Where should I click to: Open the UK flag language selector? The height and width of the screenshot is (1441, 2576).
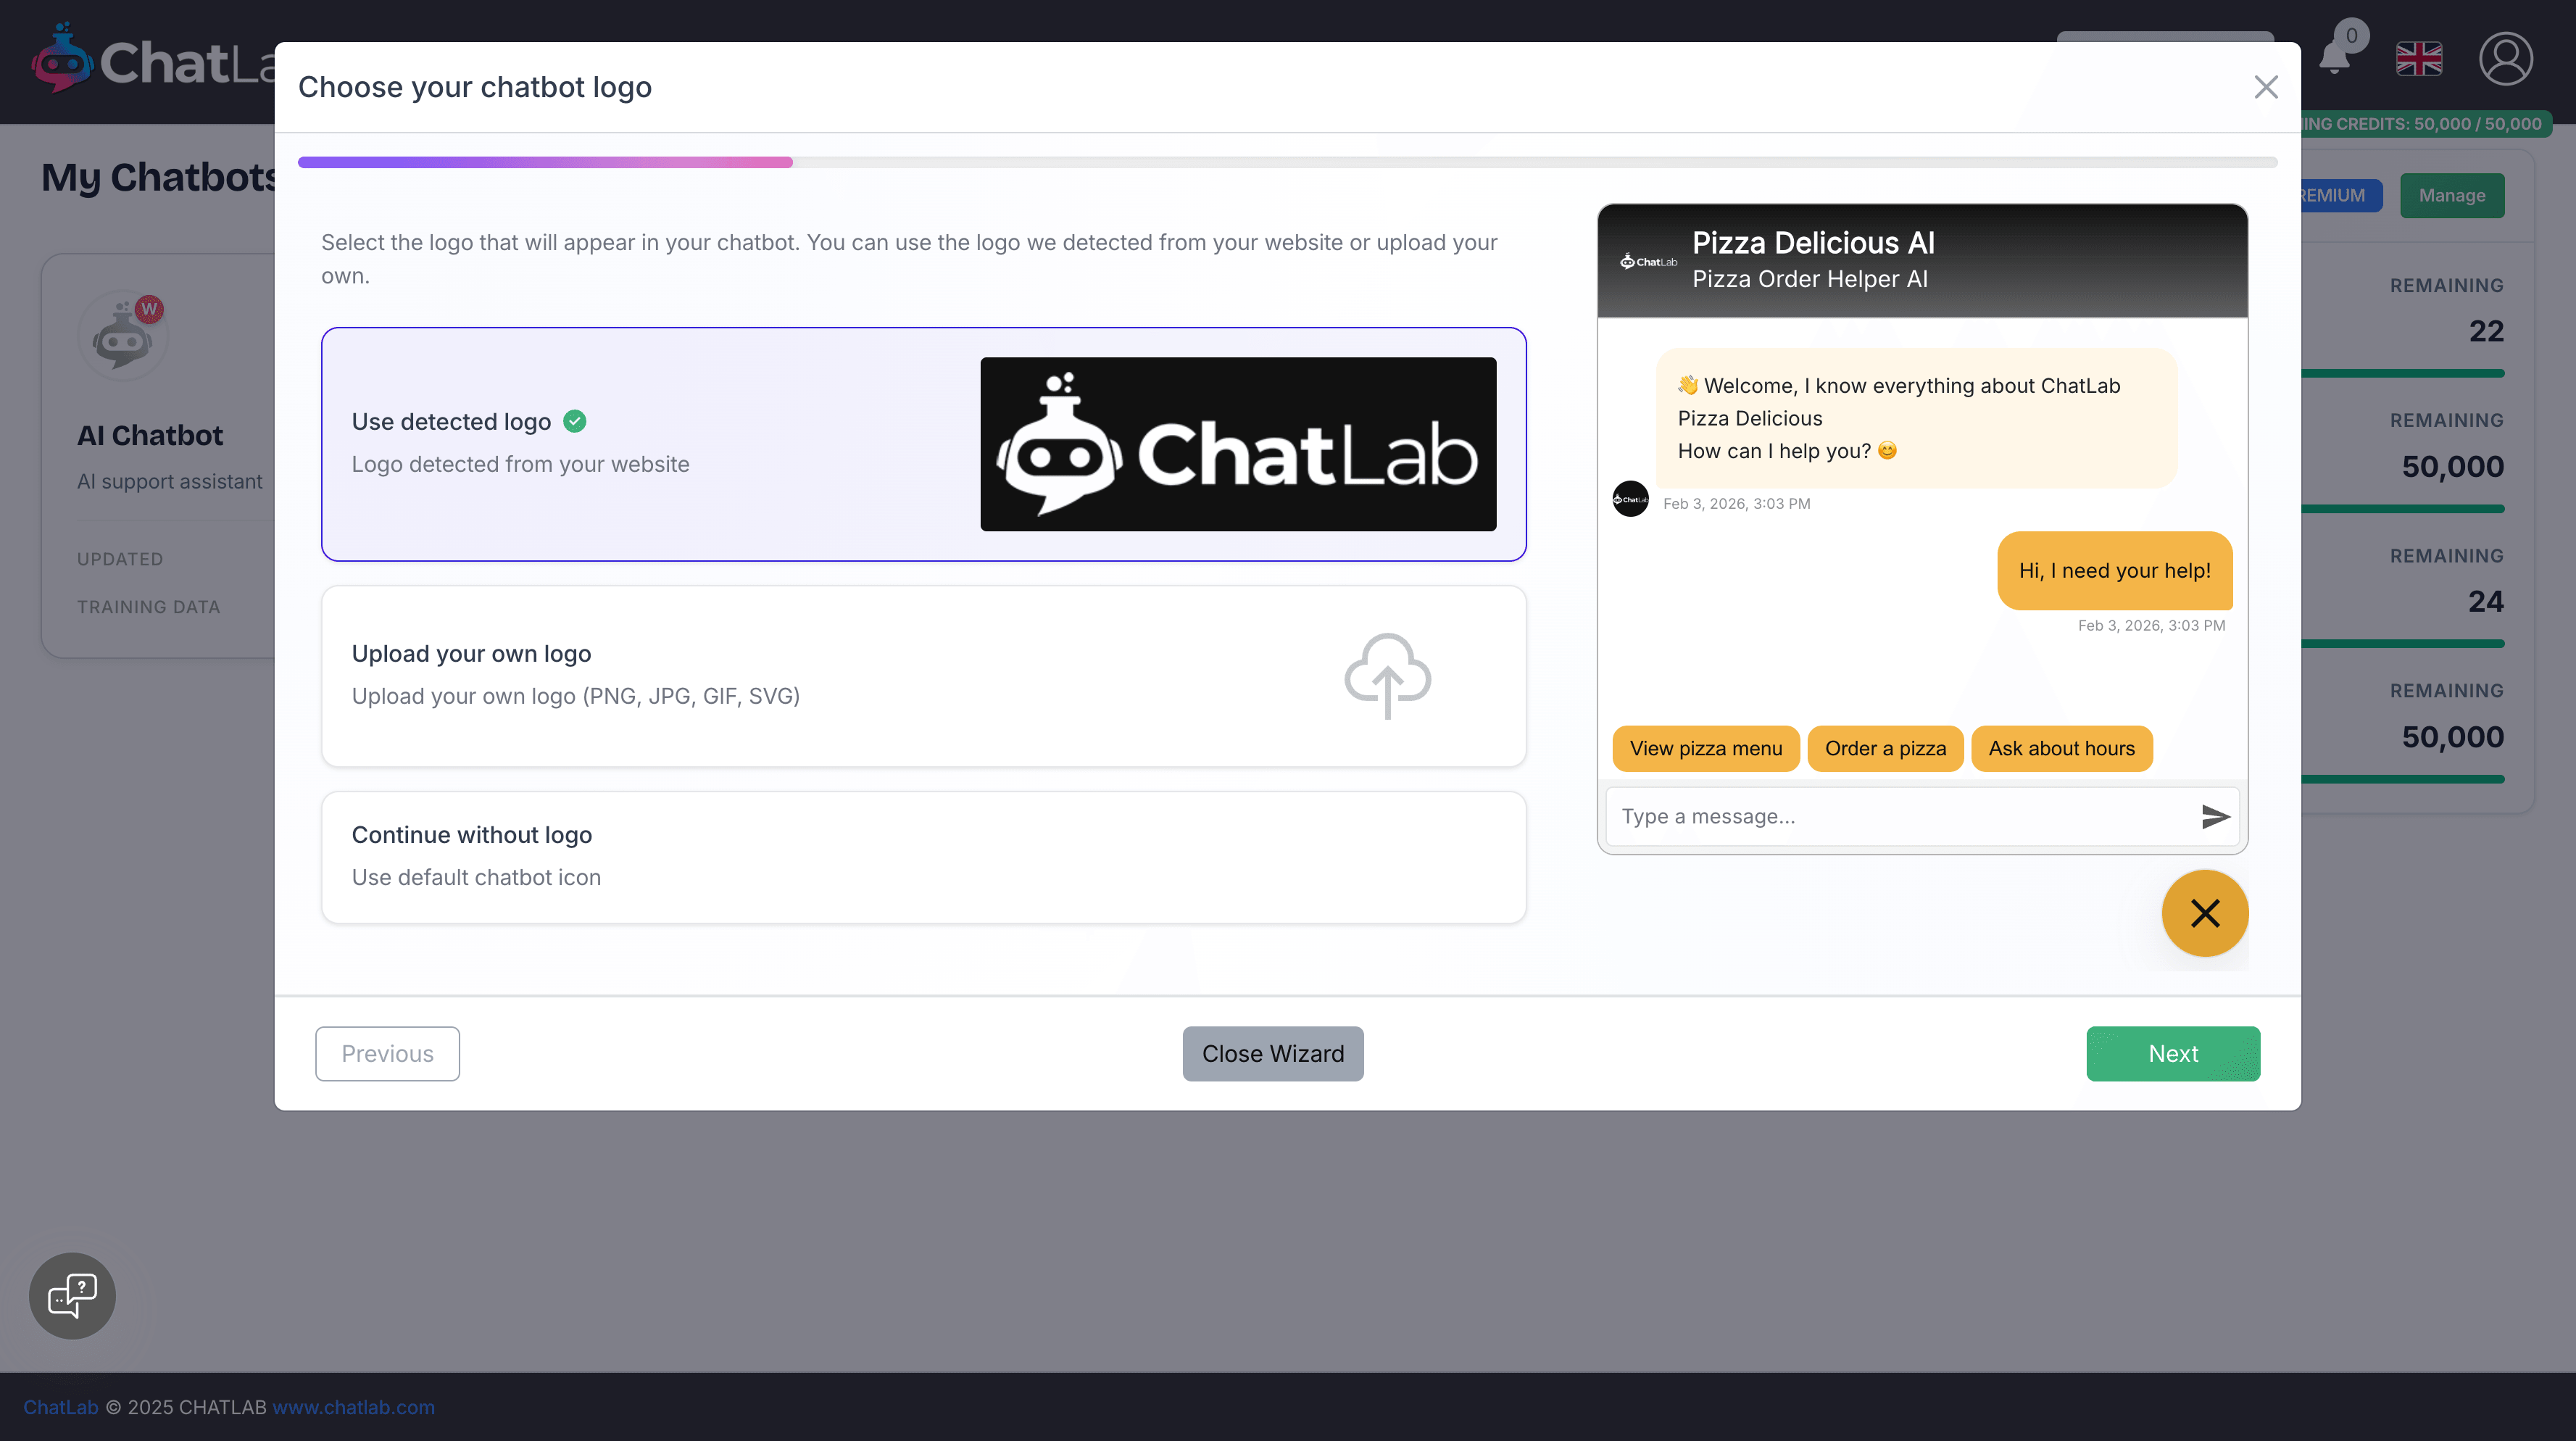point(2419,59)
